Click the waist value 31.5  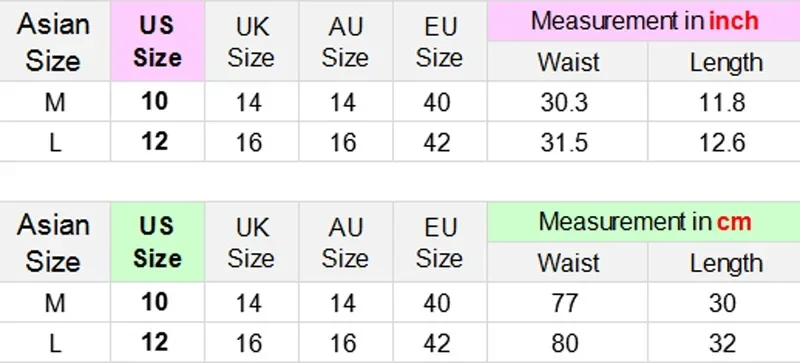coord(564,142)
